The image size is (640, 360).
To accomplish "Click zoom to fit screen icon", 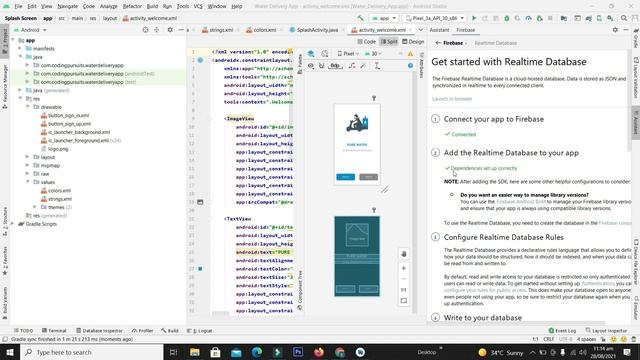I will pyautogui.click(x=404, y=301).
